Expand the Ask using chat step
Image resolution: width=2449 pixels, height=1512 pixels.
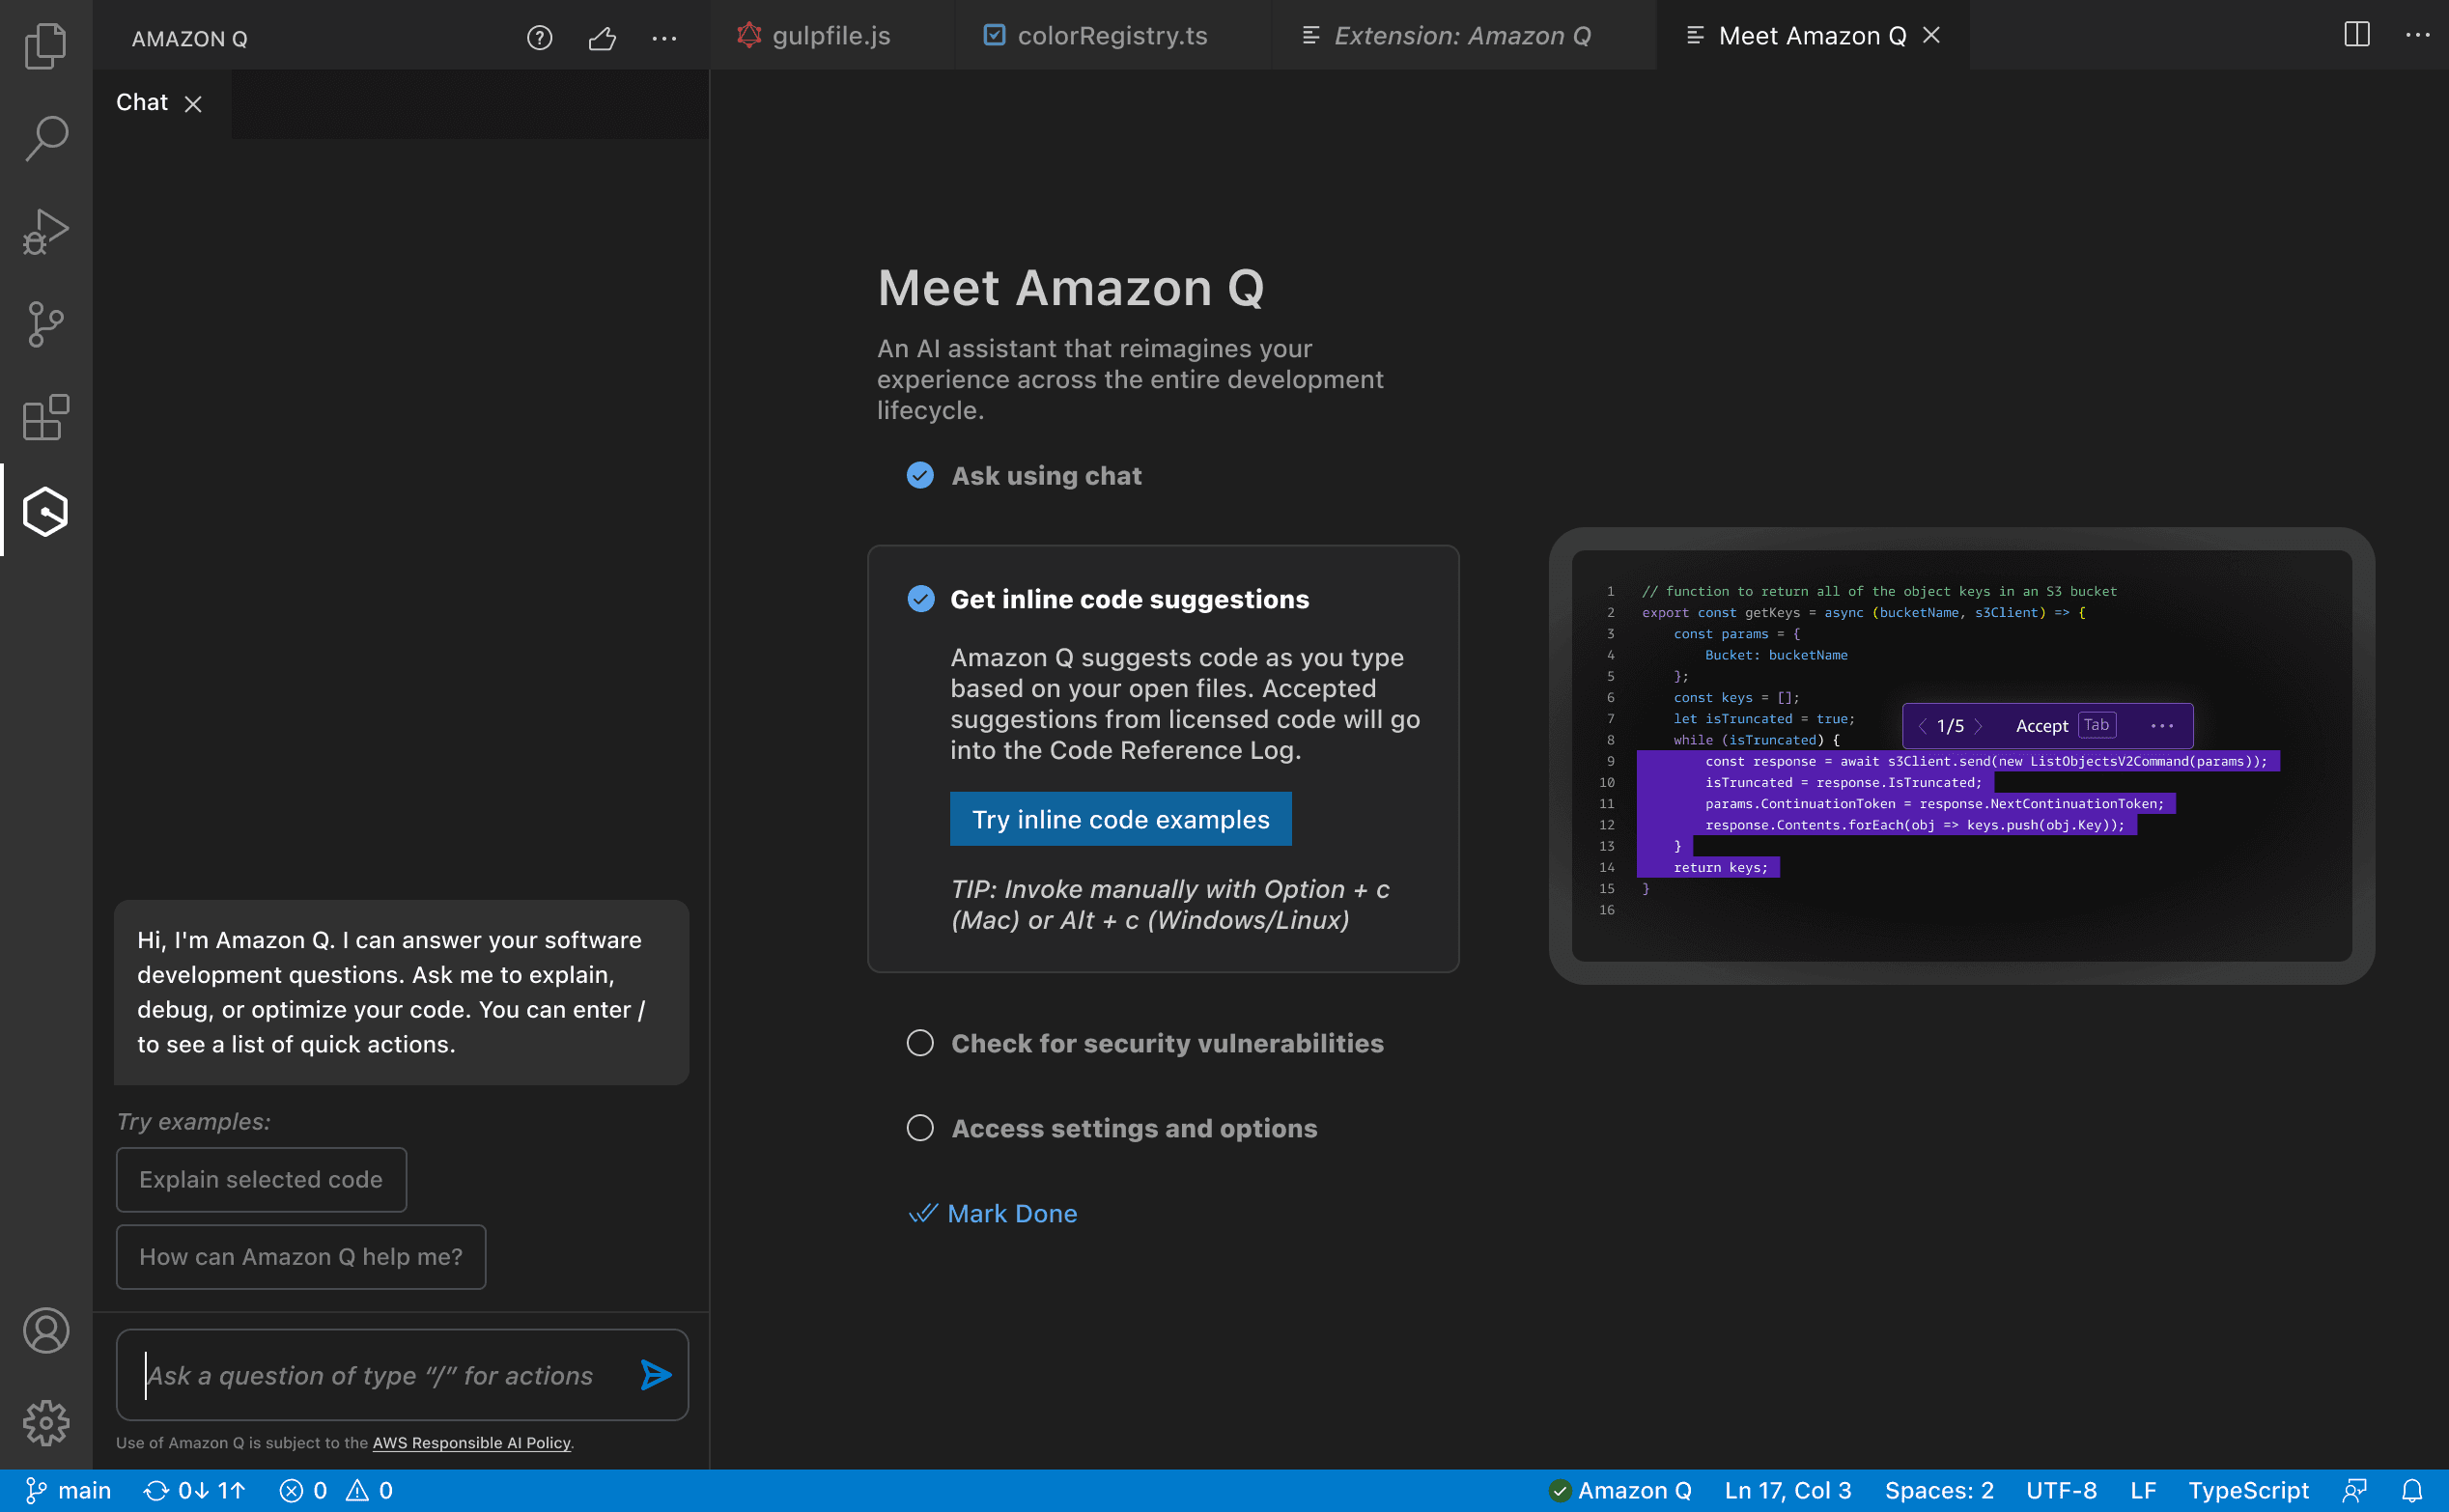pyautogui.click(x=1046, y=476)
